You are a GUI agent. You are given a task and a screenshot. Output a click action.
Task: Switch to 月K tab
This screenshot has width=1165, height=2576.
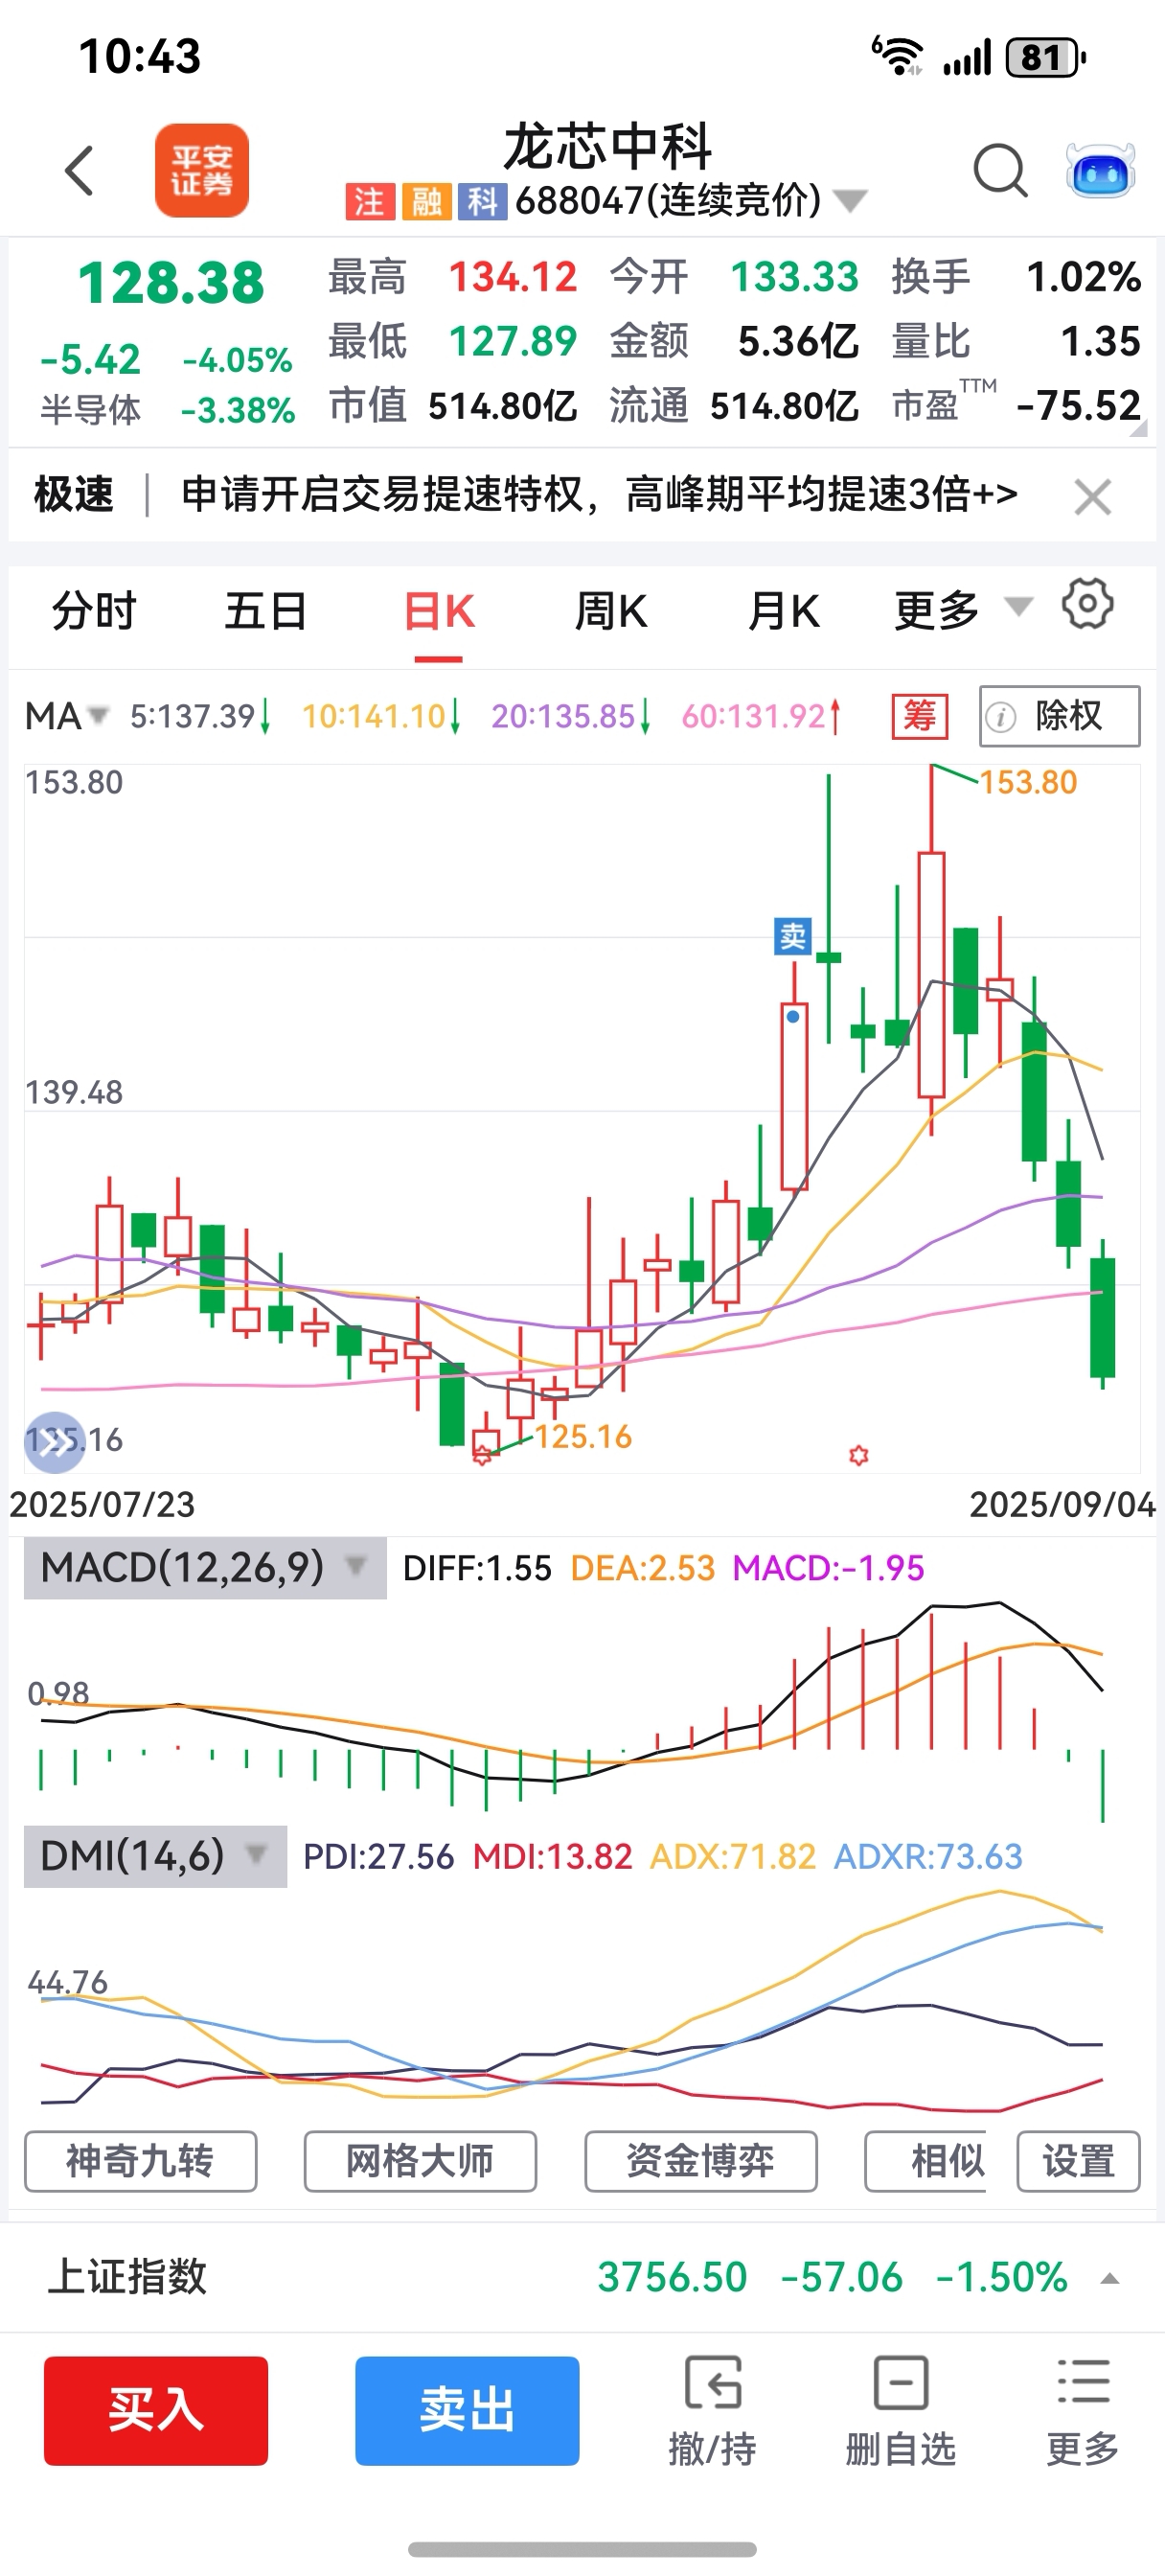[x=784, y=610]
